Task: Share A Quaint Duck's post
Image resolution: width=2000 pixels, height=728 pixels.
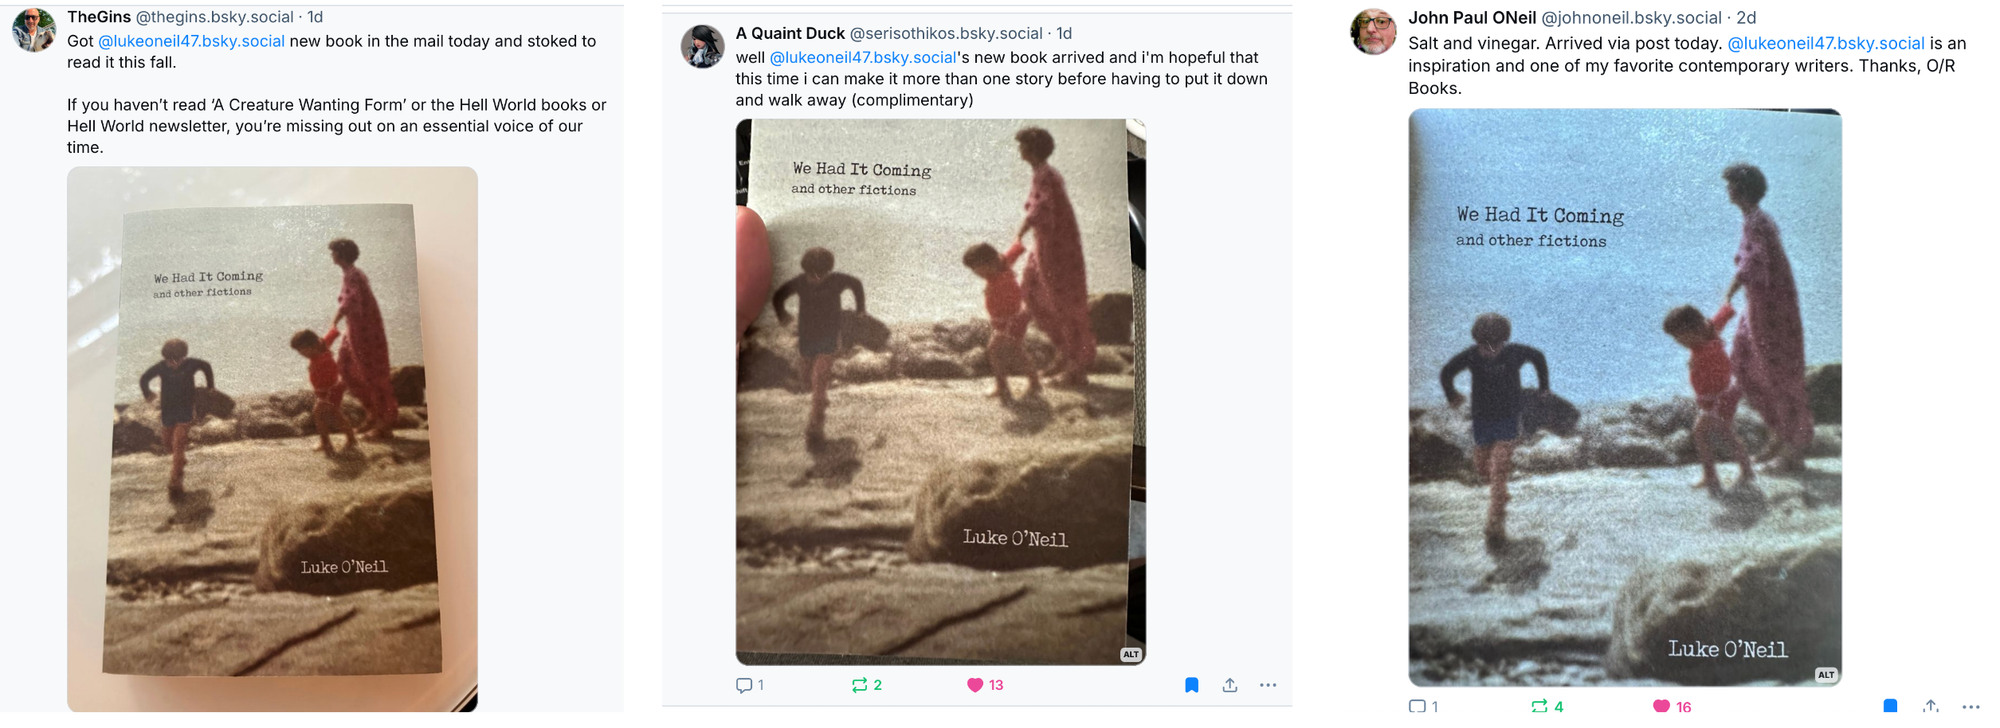Action: [x=1230, y=685]
